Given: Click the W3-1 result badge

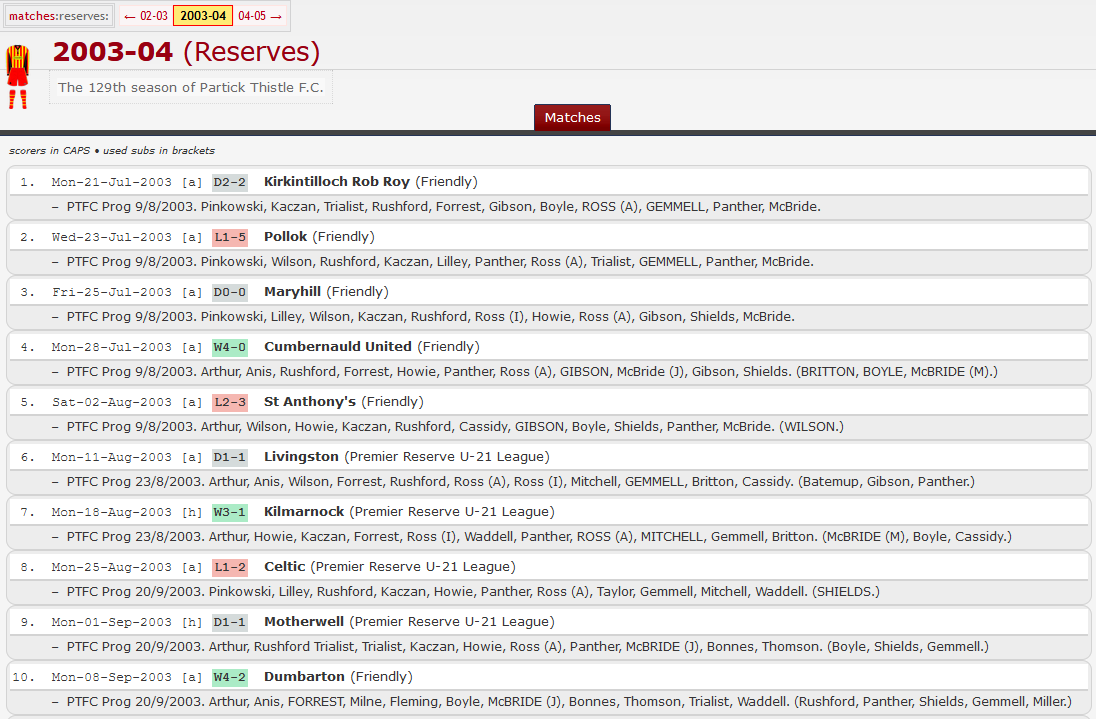Looking at the screenshot, I should [230, 512].
